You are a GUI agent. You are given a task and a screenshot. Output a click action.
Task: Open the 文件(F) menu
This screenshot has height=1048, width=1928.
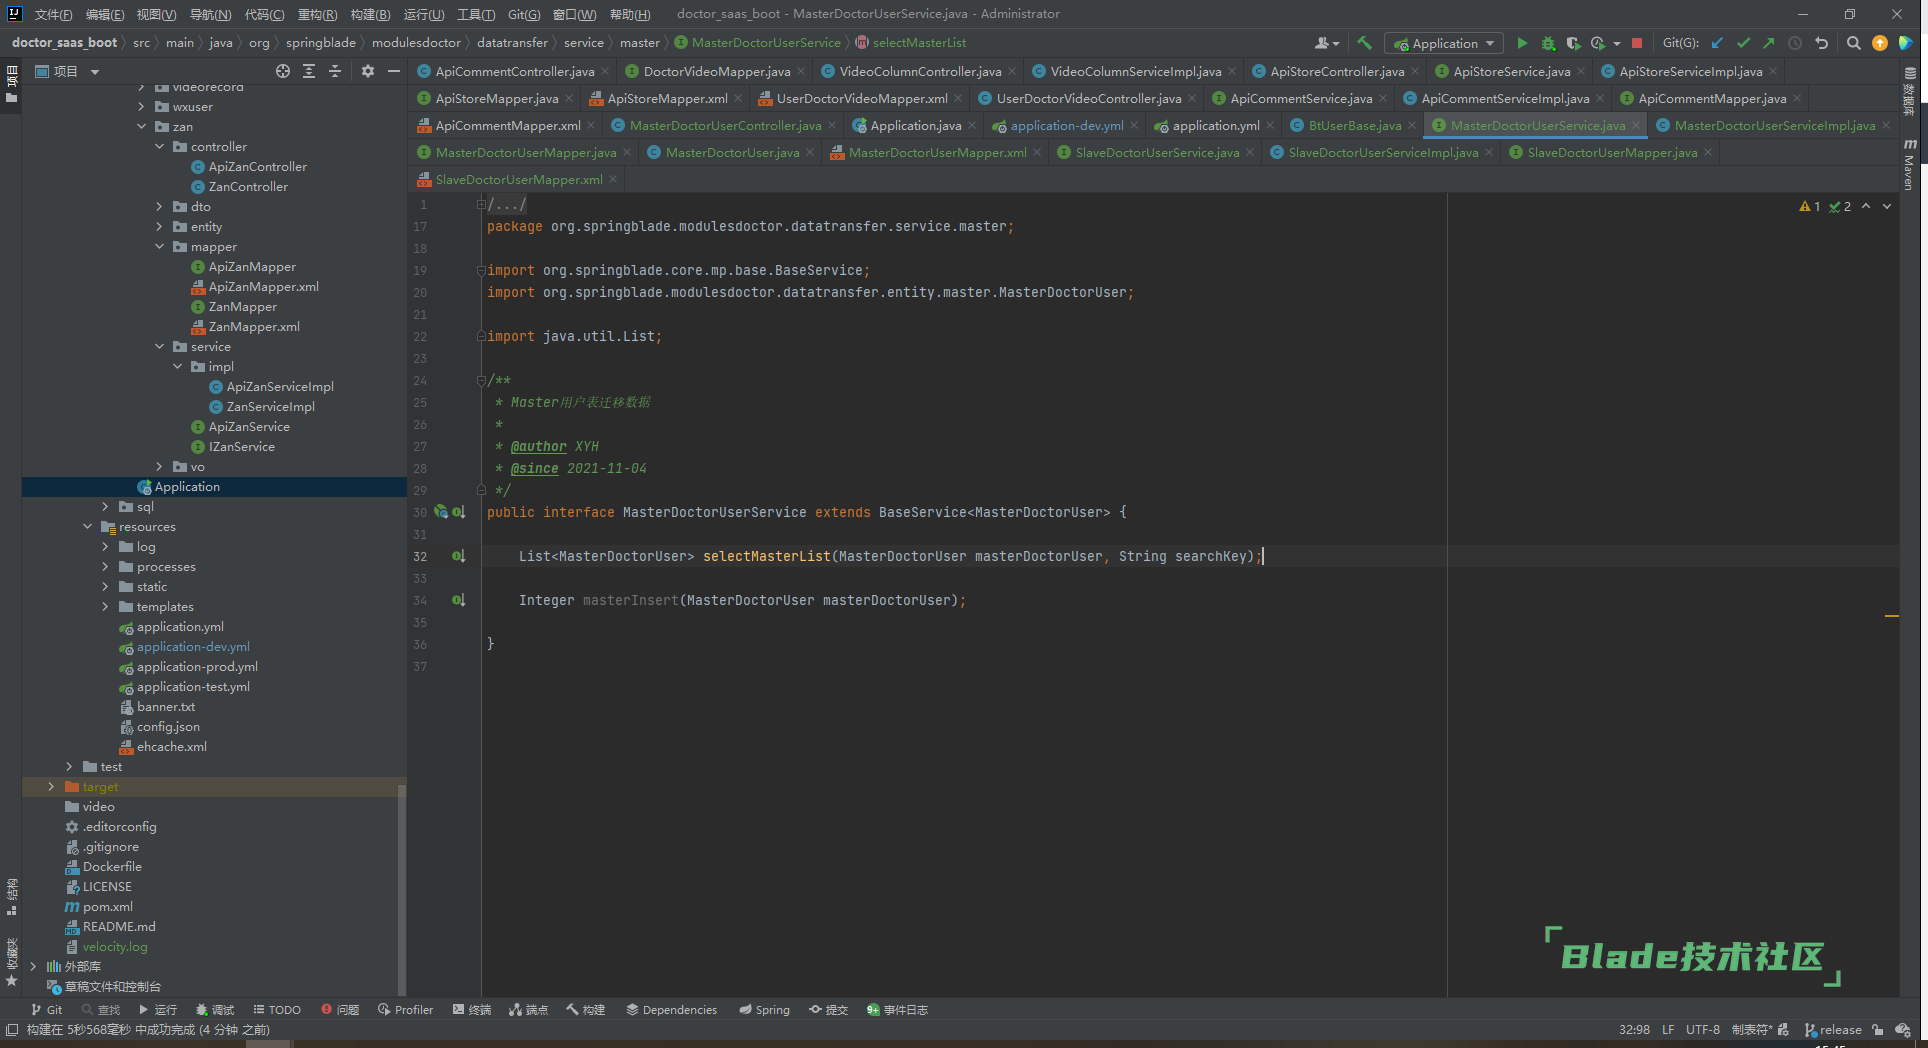pyautogui.click(x=53, y=14)
